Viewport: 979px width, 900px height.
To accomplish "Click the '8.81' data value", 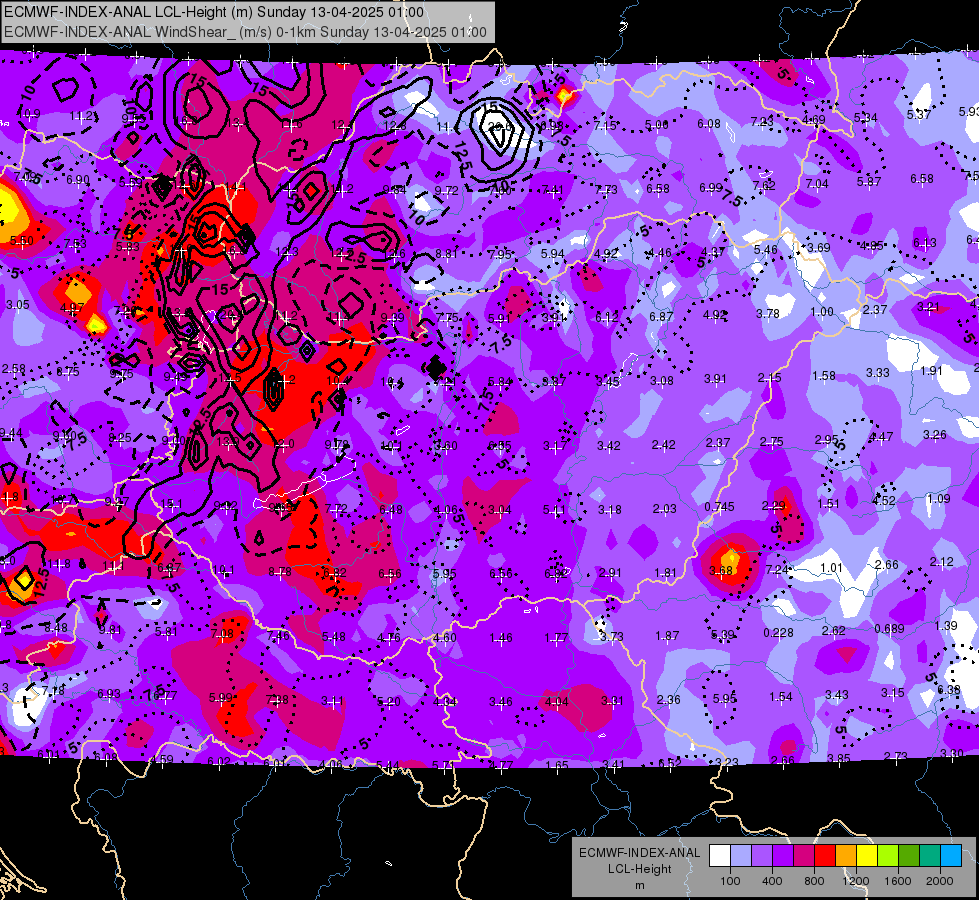I will tap(446, 254).
